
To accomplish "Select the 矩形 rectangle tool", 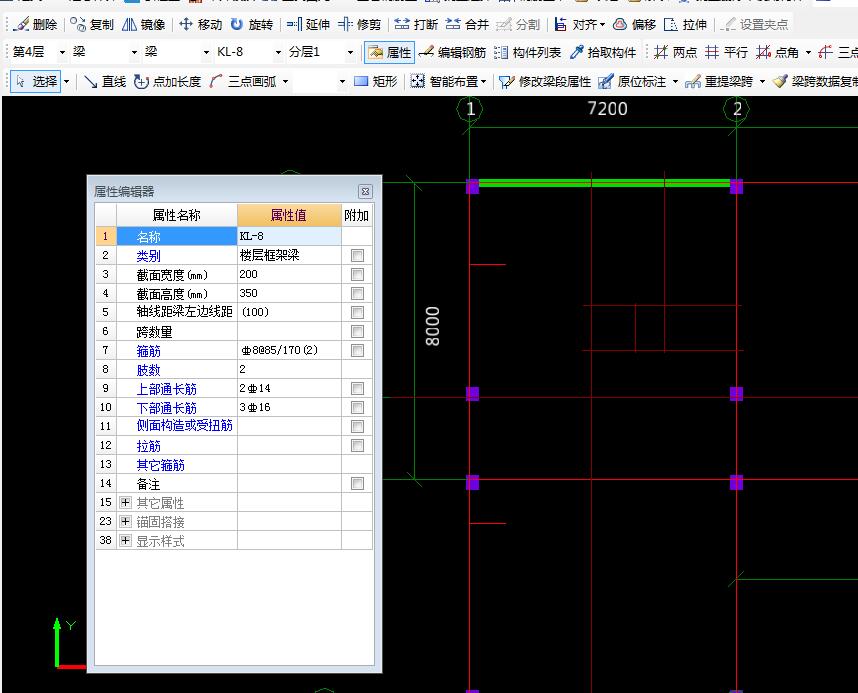I will pyautogui.click(x=376, y=82).
